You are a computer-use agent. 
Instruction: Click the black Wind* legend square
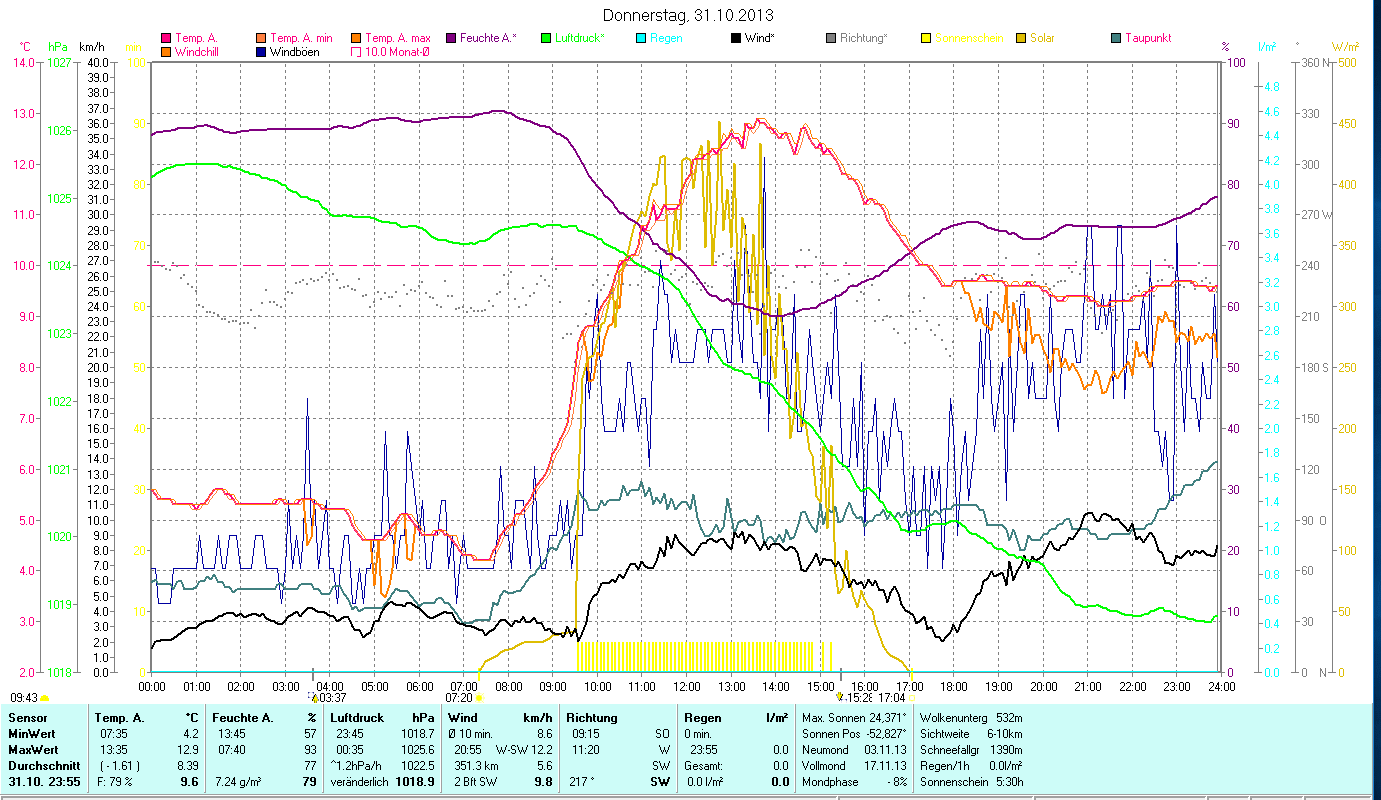(x=736, y=39)
